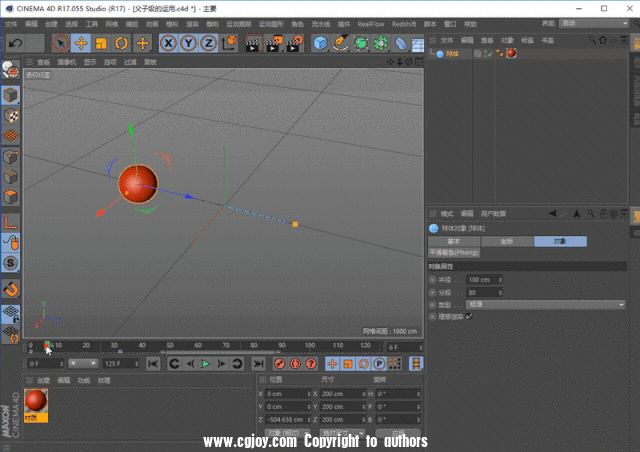Viewport: 640px width, 452px height.
Task: Click the timeline preview range slider
Action: (x=84, y=363)
